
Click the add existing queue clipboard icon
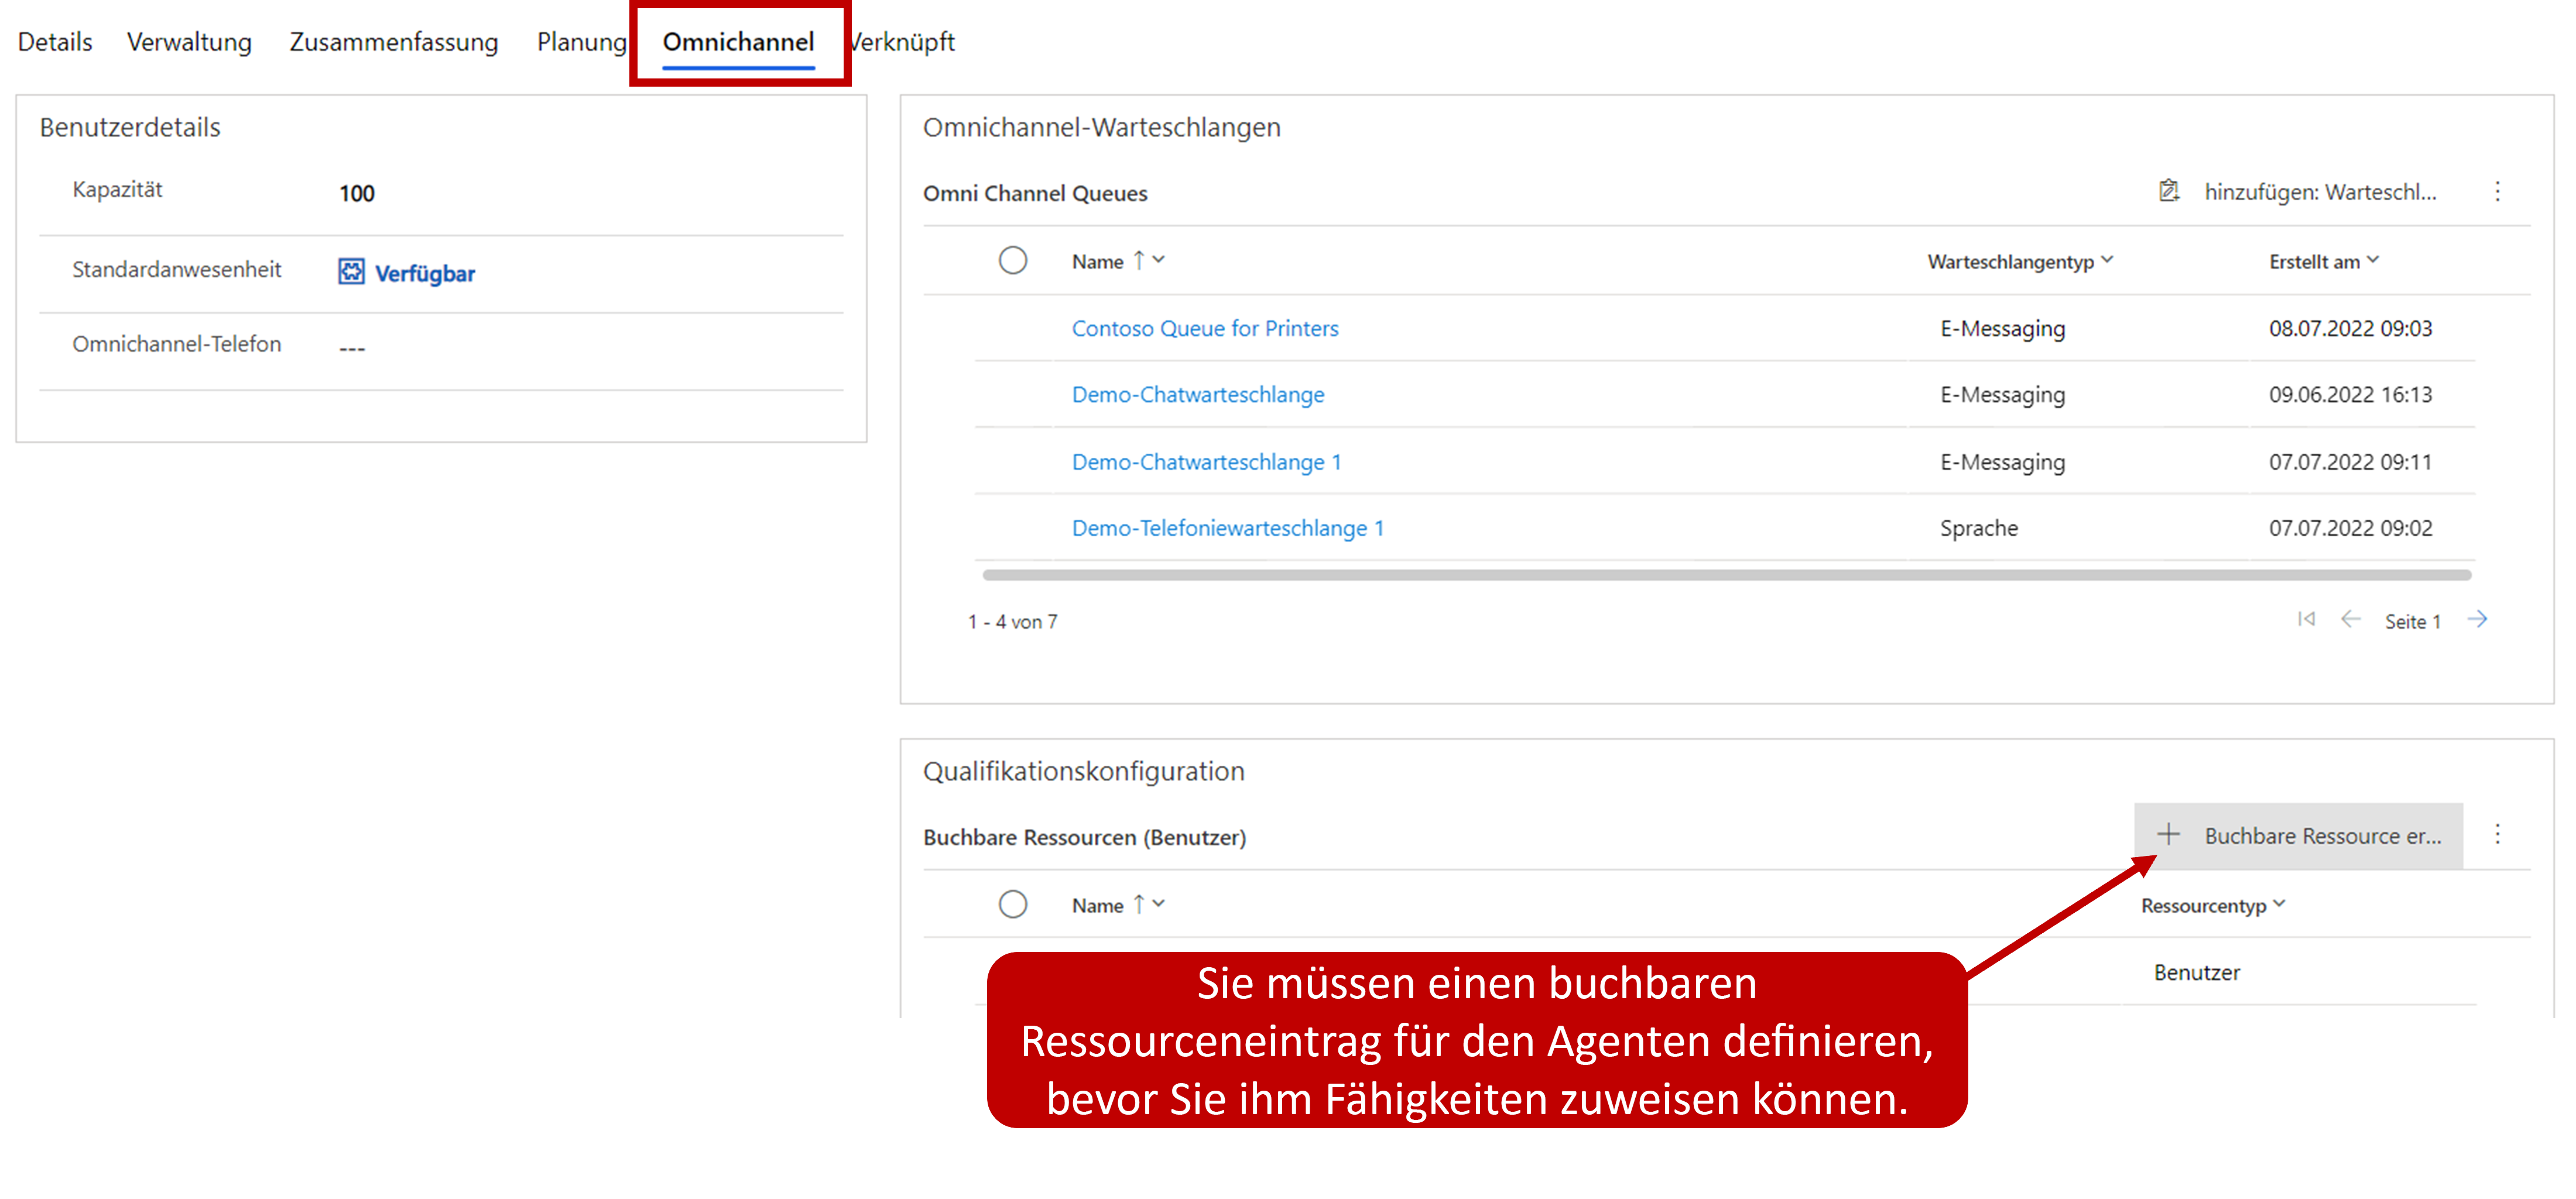click(x=2168, y=191)
